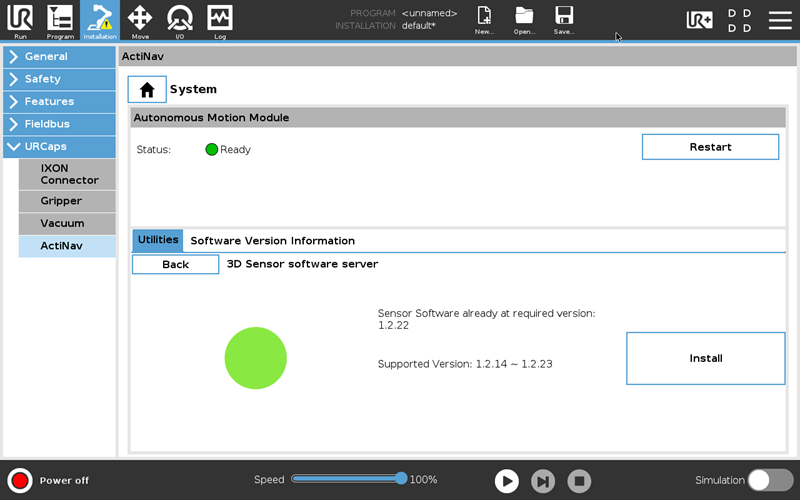Select IXON Connector URCap
The image size is (800, 500).
67,174
